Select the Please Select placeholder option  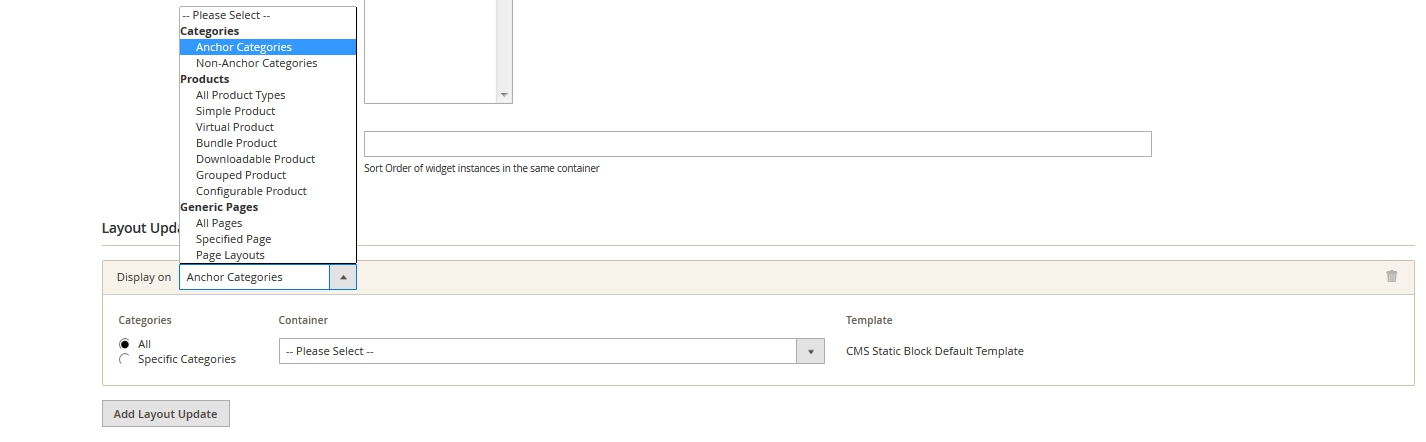[226, 15]
